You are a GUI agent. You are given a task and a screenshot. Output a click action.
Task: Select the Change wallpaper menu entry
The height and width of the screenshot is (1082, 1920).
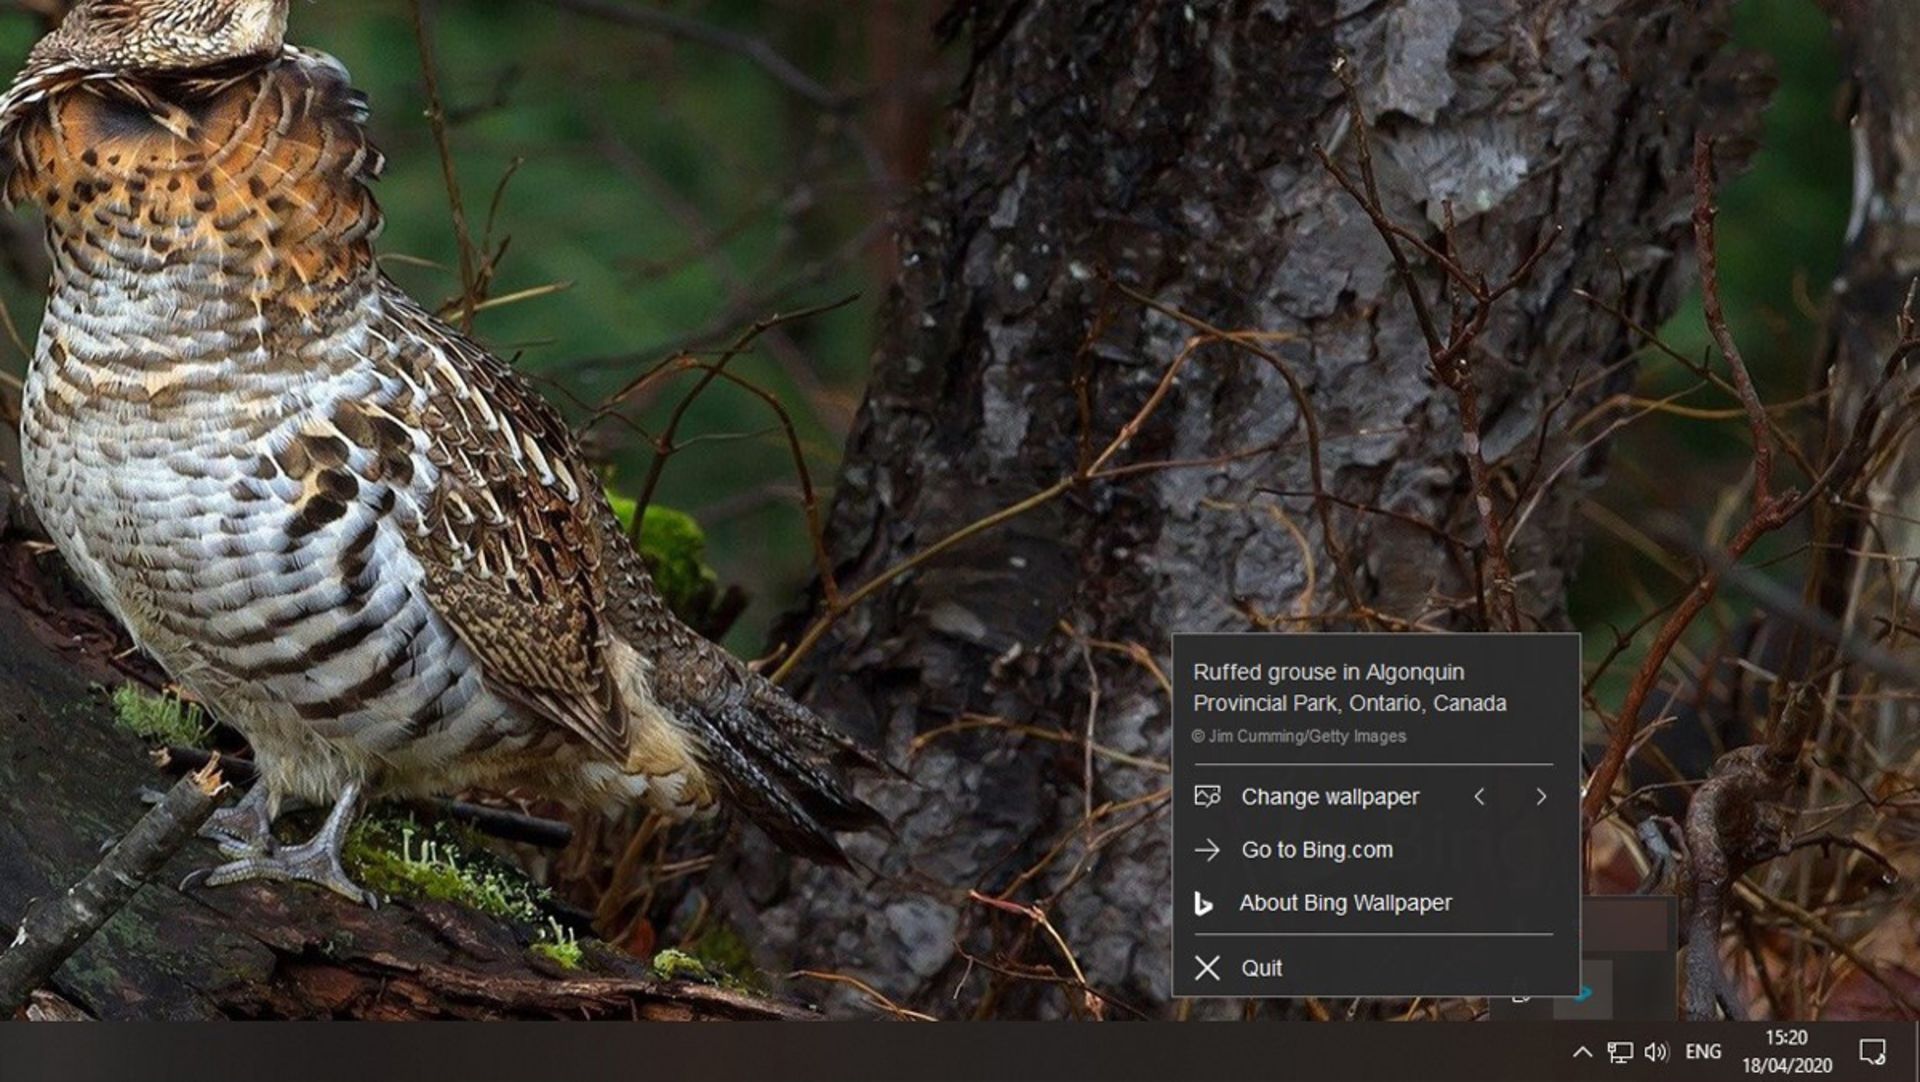(x=1329, y=797)
